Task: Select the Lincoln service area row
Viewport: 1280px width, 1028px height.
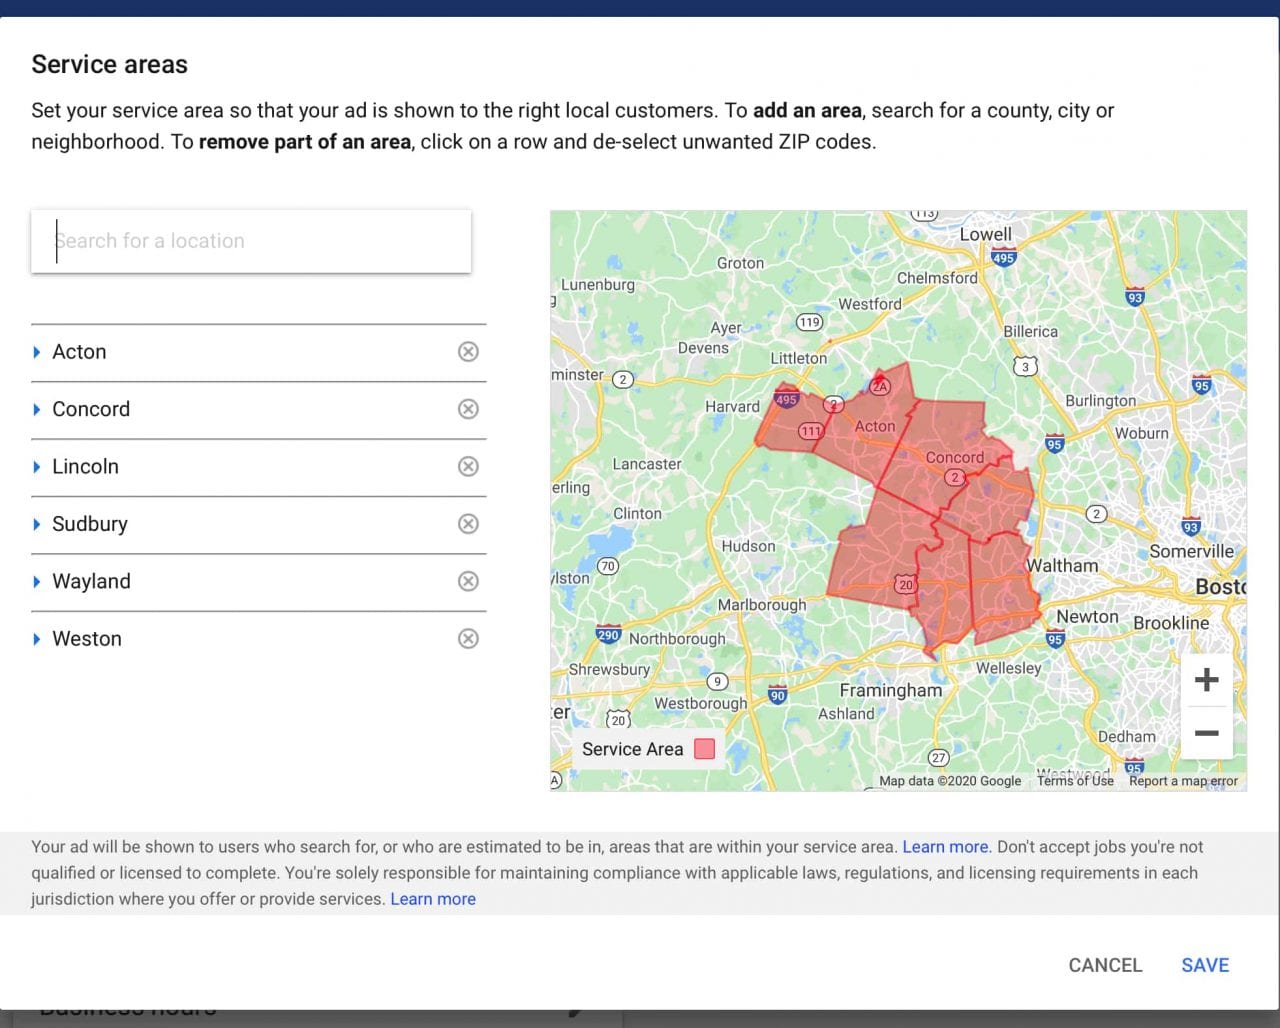Action: pos(200,466)
